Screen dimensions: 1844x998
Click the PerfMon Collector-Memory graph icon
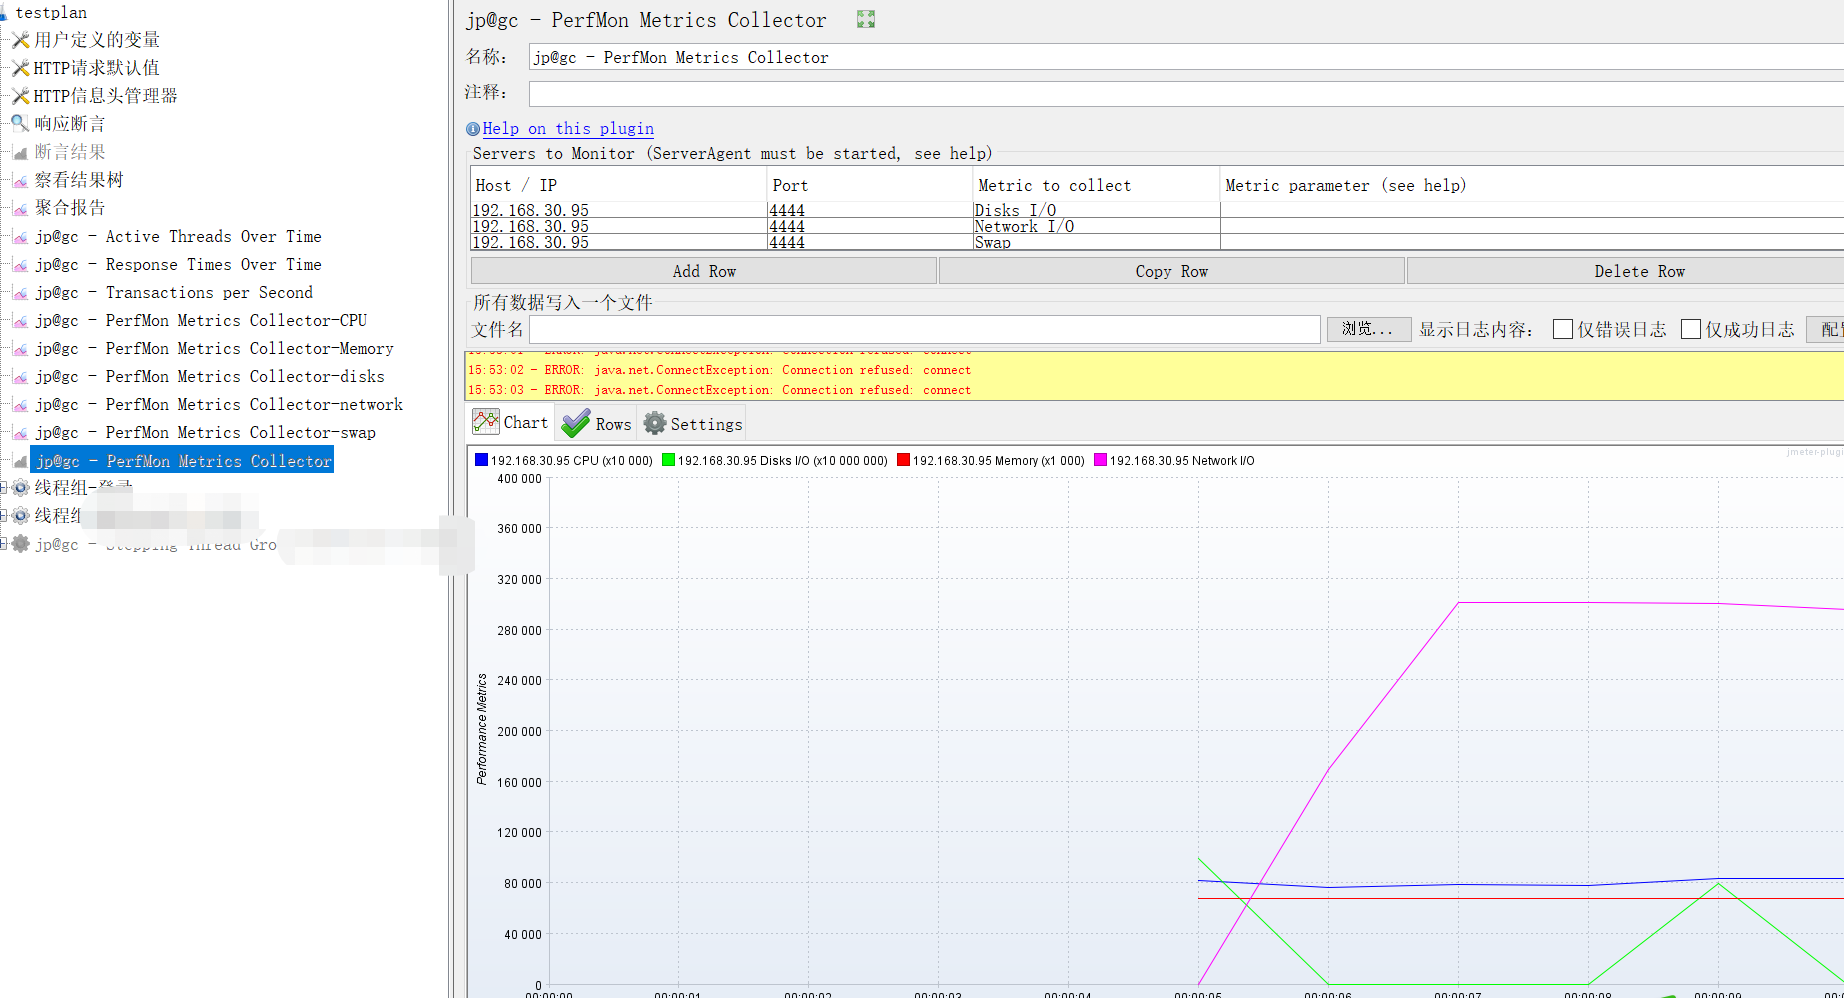[x=20, y=349]
